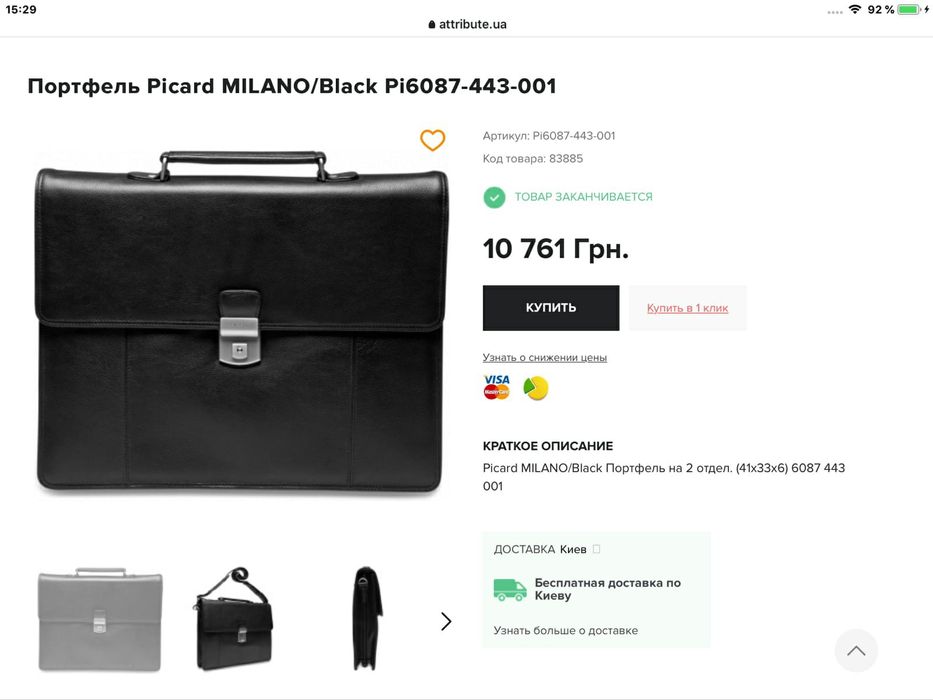Image resolution: width=933 pixels, height=700 pixels.
Task: Tap the battery indicator in status bar
Action: click(909, 9)
